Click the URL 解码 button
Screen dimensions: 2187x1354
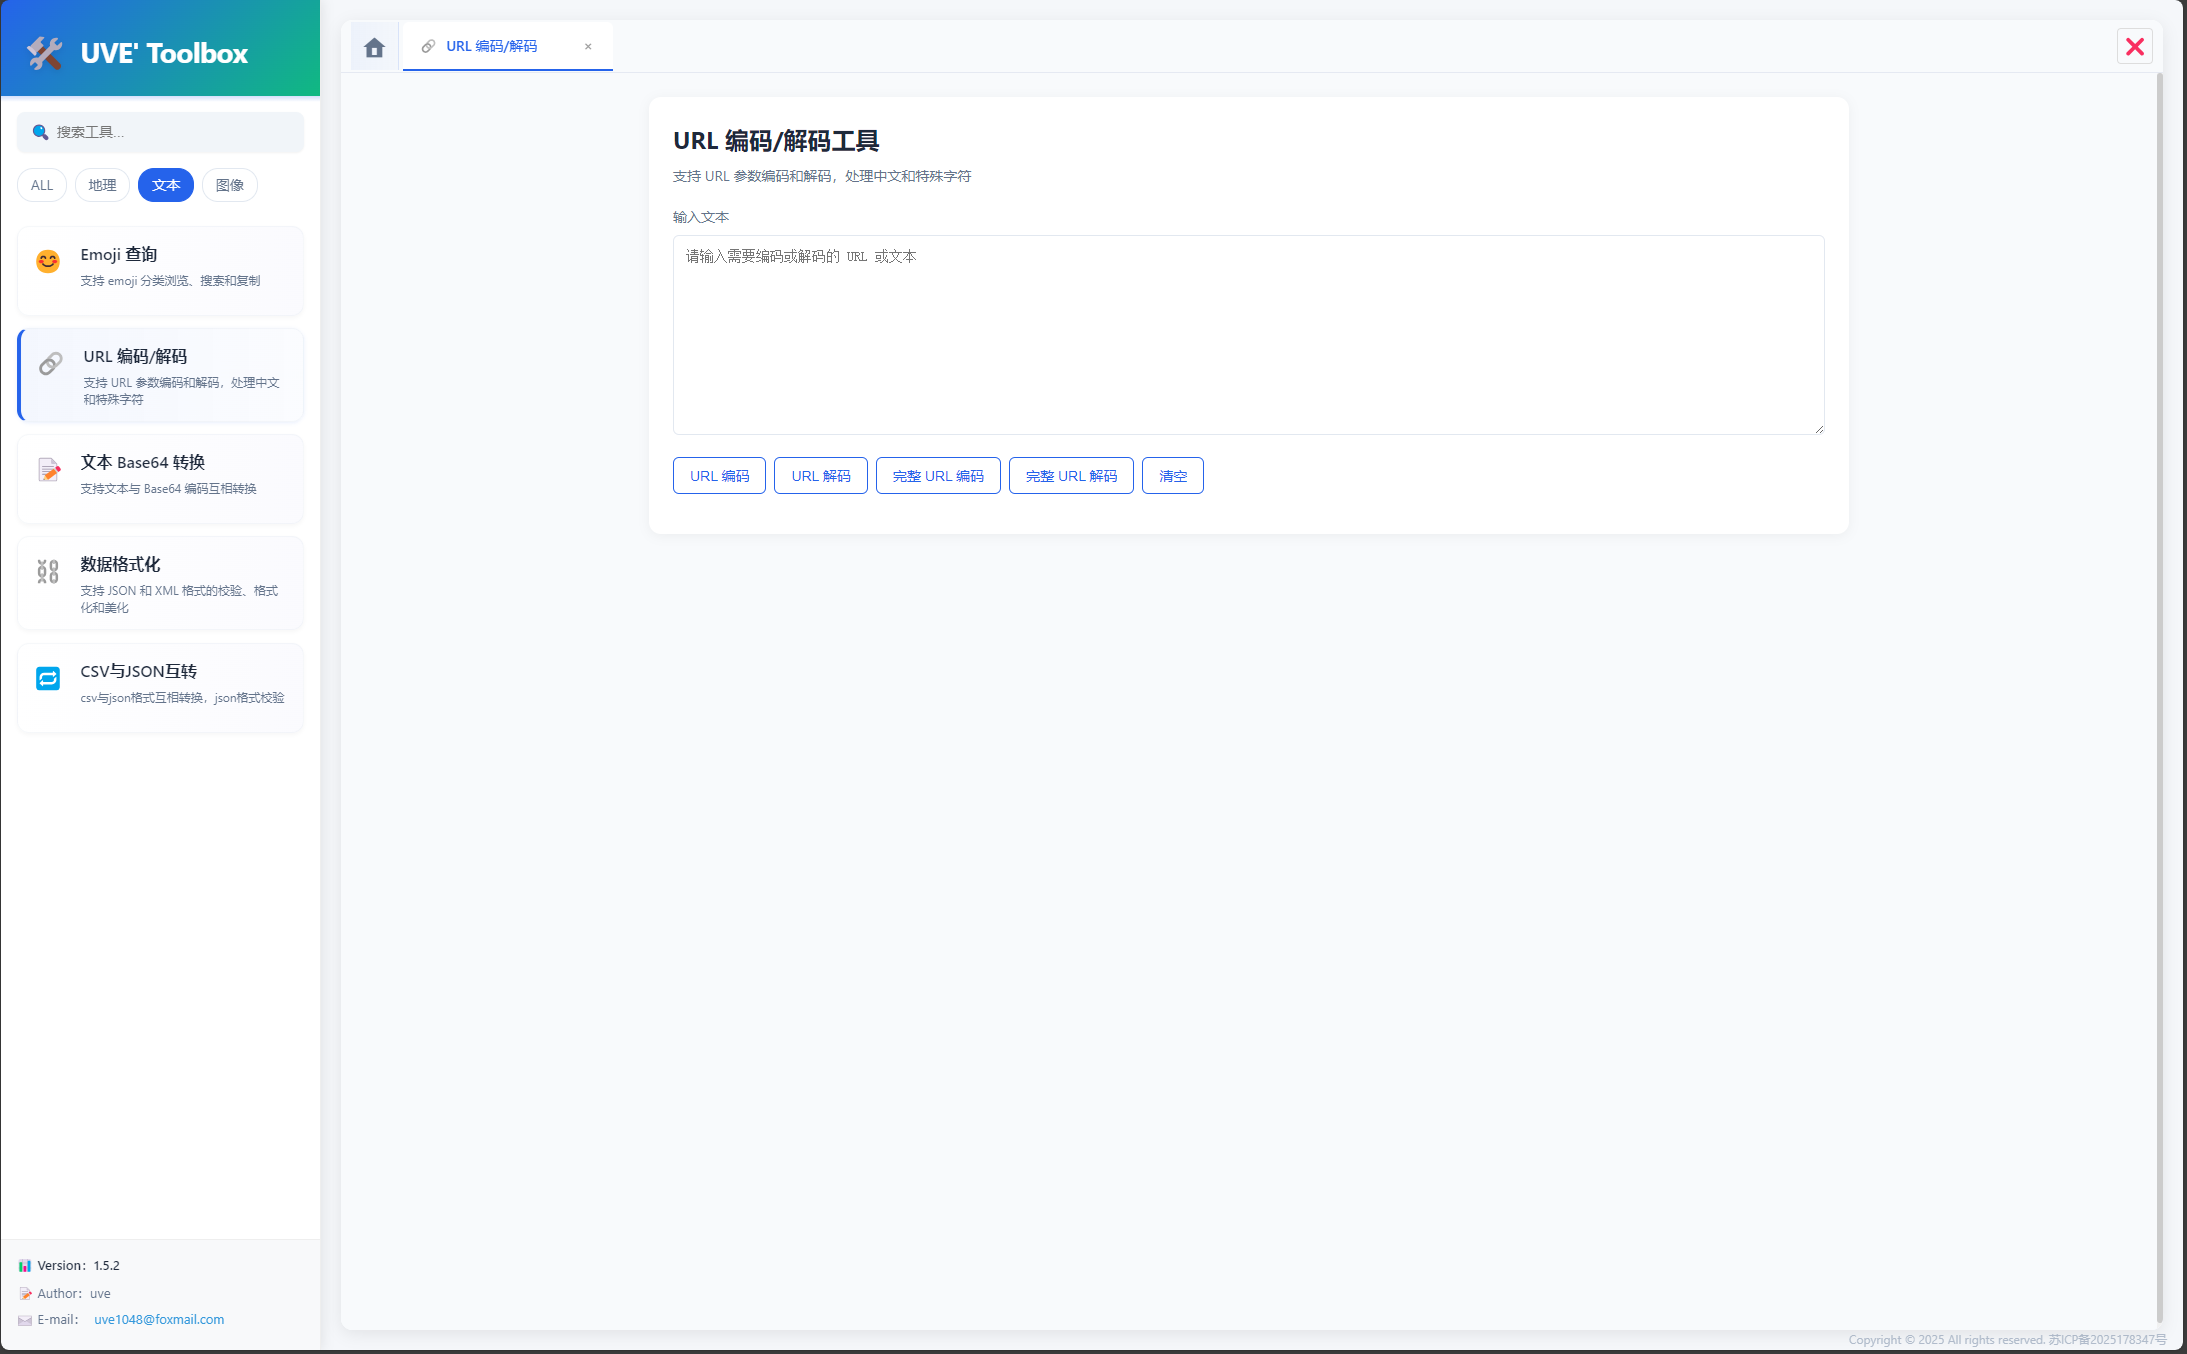[x=820, y=475]
